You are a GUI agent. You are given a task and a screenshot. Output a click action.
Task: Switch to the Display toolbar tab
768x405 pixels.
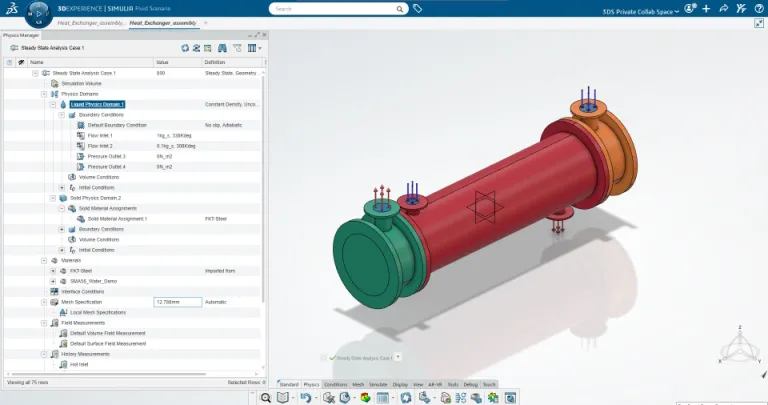pyautogui.click(x=400, y=384)
